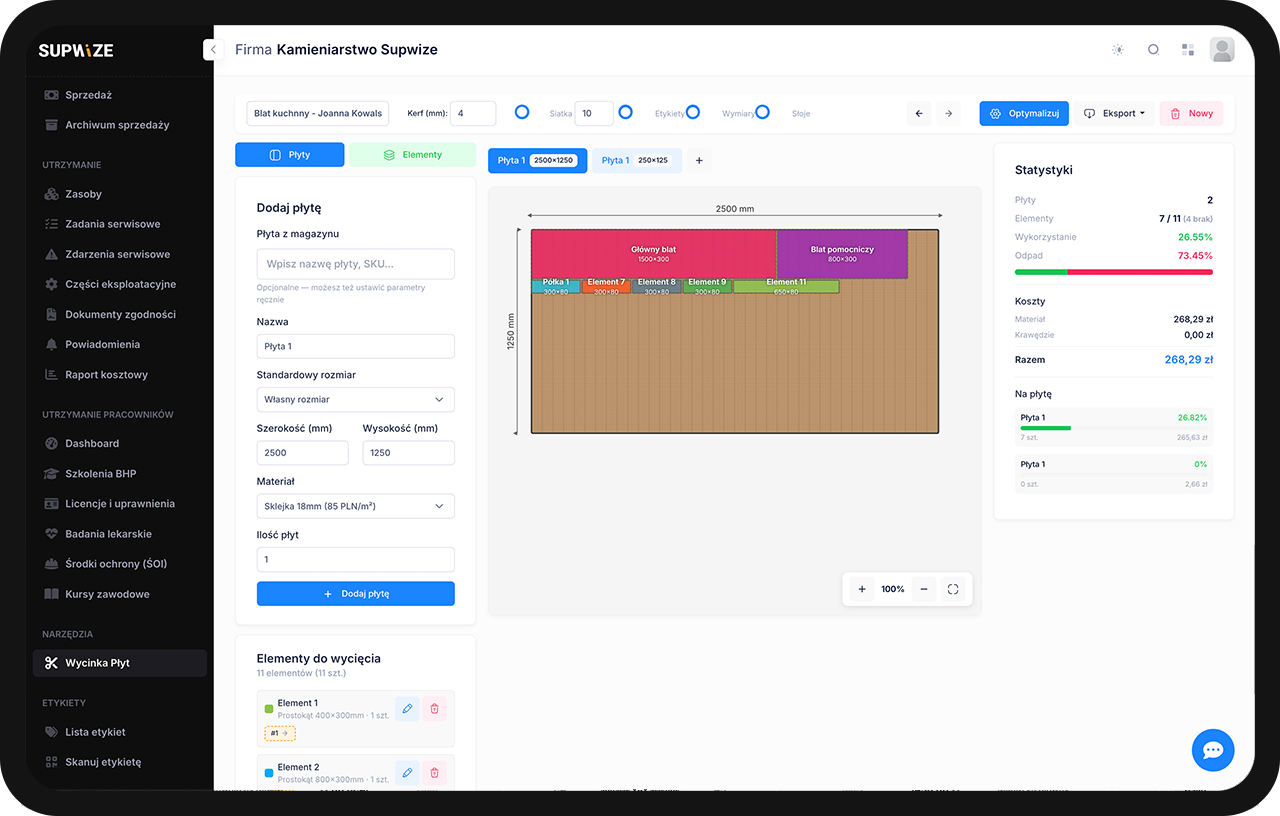Open the apps grid icon in the header
The image size is (1280, 816).
point(1187,48)
